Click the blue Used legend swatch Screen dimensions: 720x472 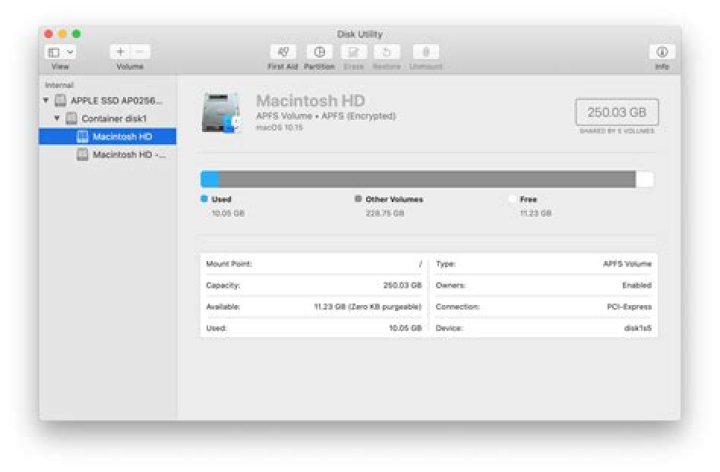204,199
